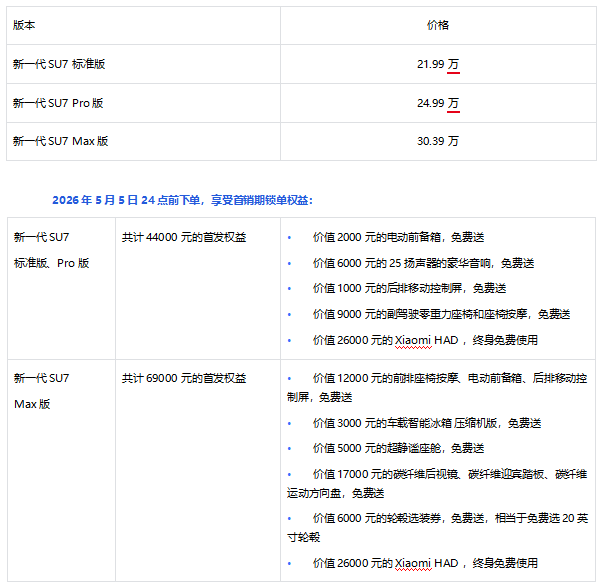602x586 pixels.
Task: Click '价值 1000 元的后排移动控制屏' line
Action: point(409,288)
